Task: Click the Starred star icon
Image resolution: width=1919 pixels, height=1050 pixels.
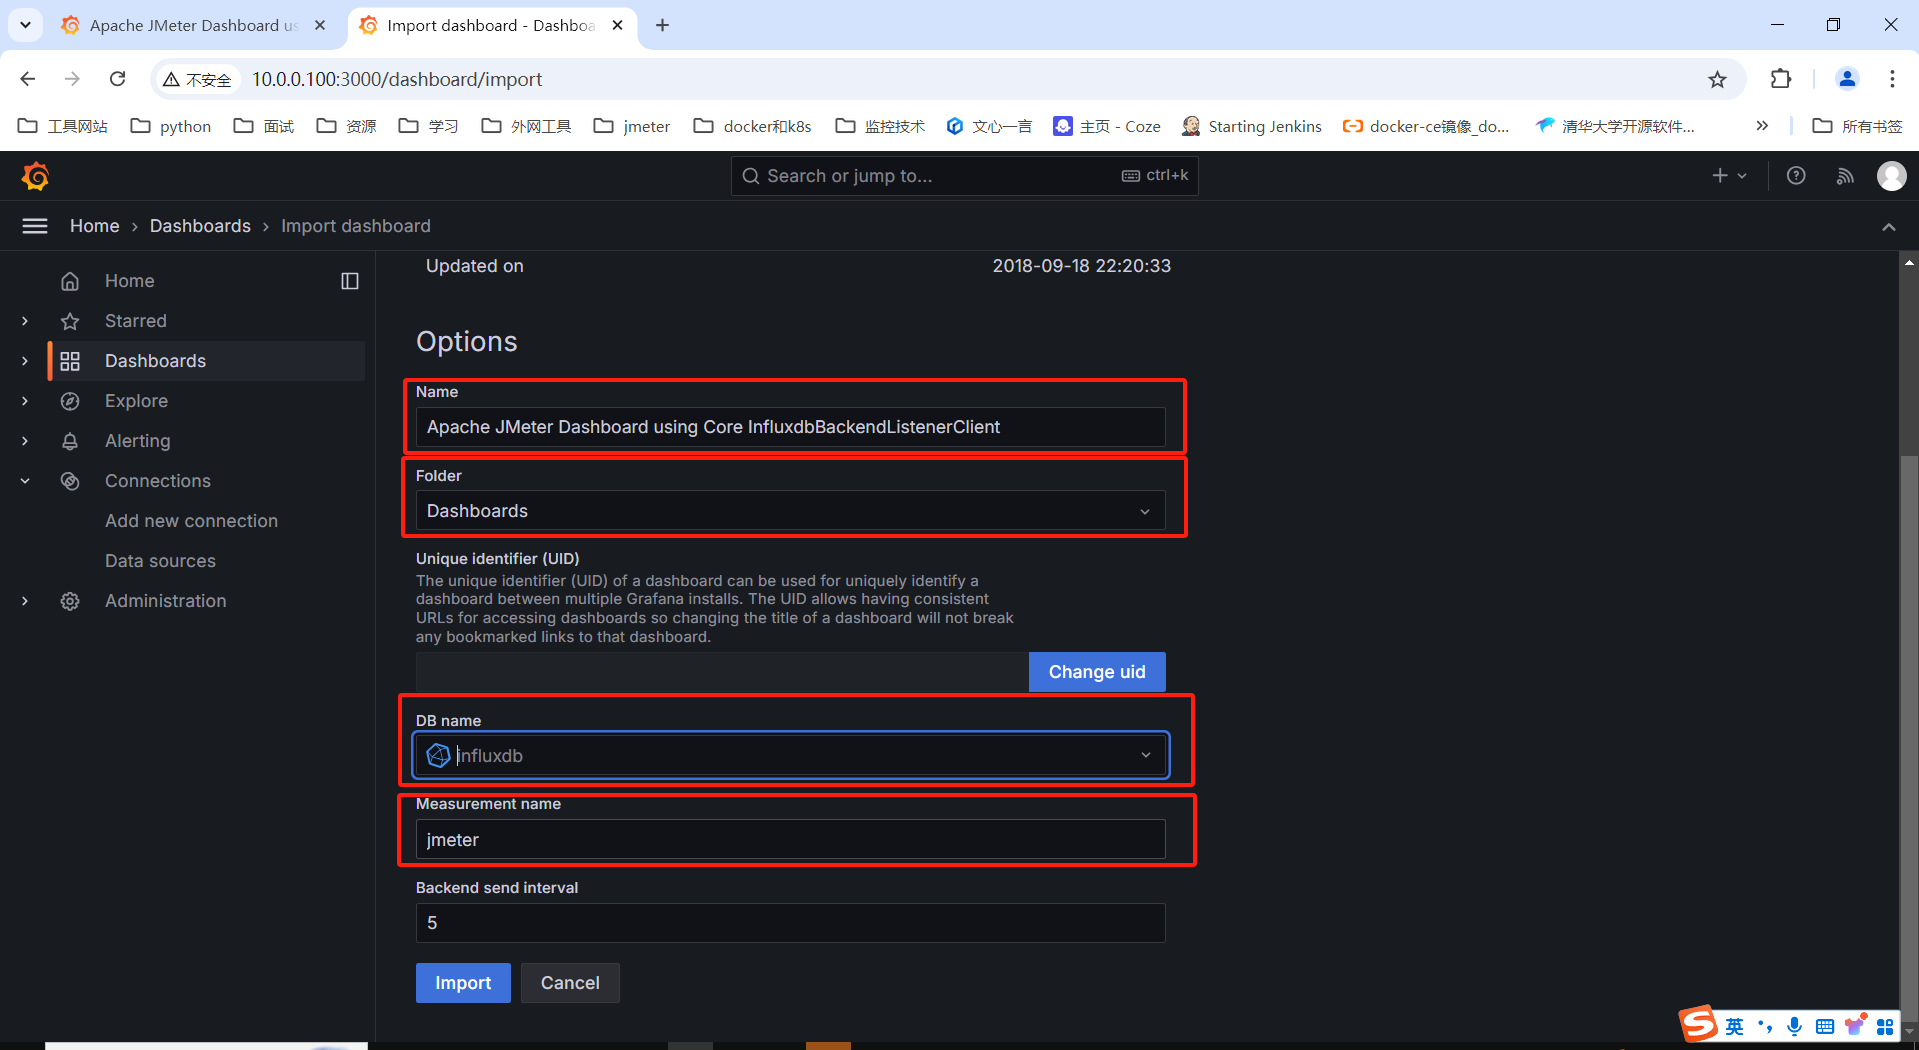Action: click(70, 321)
